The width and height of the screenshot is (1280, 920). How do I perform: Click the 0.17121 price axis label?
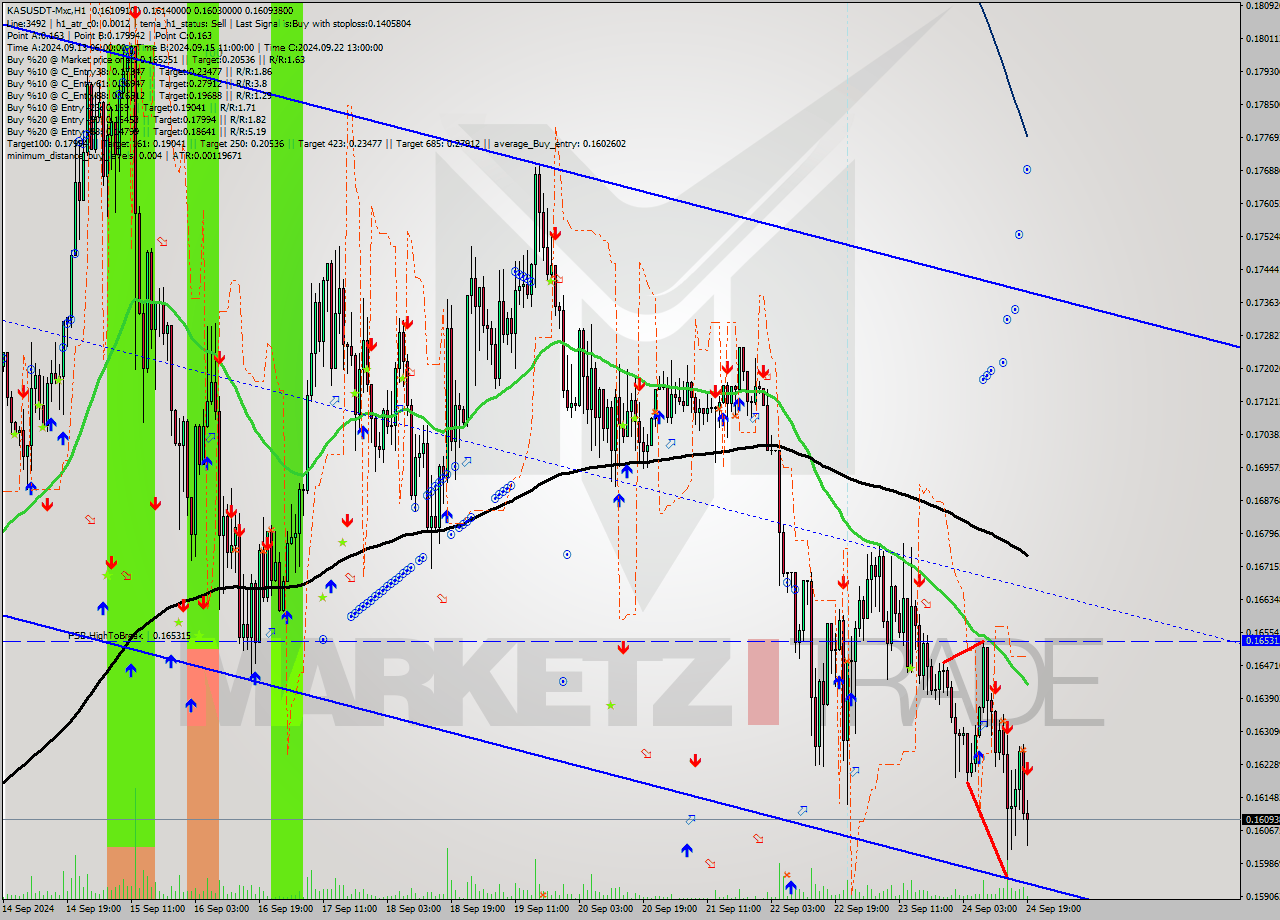tap(1262, 401)
